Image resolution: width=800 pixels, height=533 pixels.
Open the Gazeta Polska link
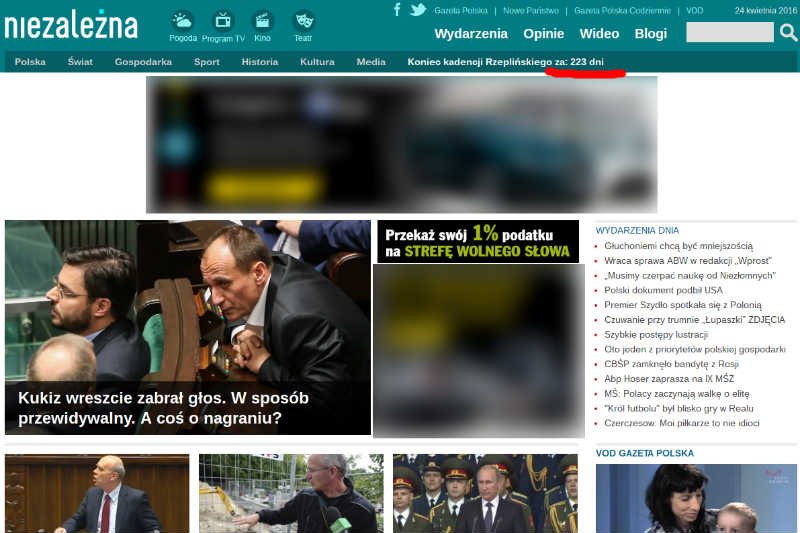[461, 10]
